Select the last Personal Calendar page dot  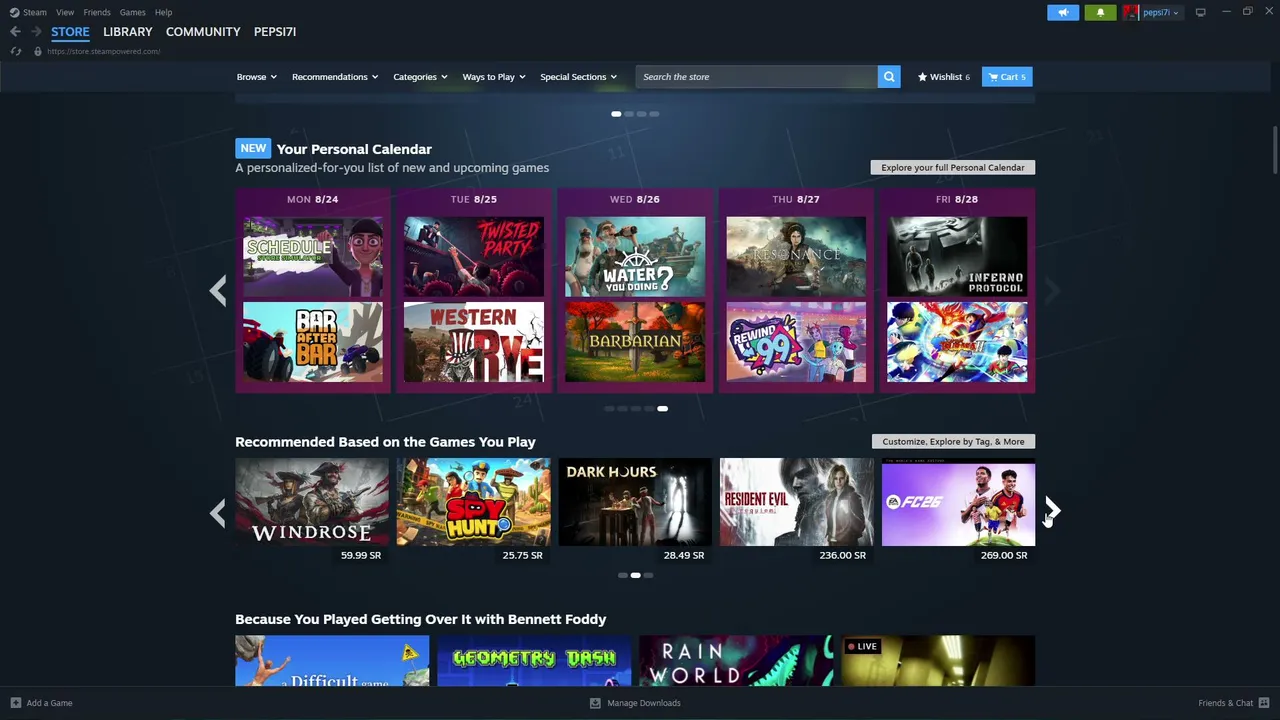click(662, 409)
